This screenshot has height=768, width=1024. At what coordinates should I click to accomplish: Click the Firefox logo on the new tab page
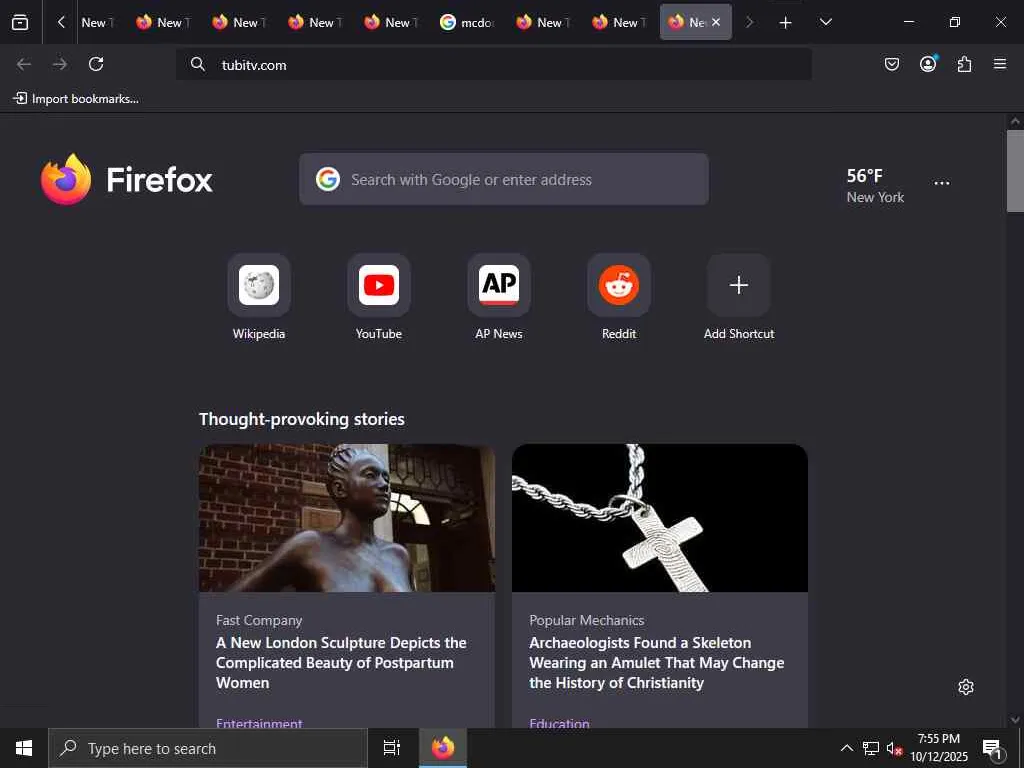tap(127, 179)
